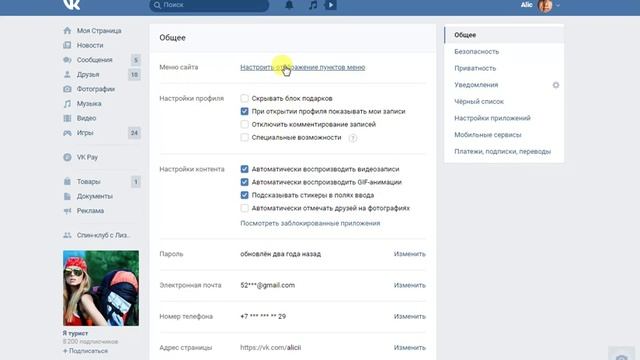Click the Игры counter badge 24
The image size is (640, 360).
pyautogui.click(x=134, y=133)
